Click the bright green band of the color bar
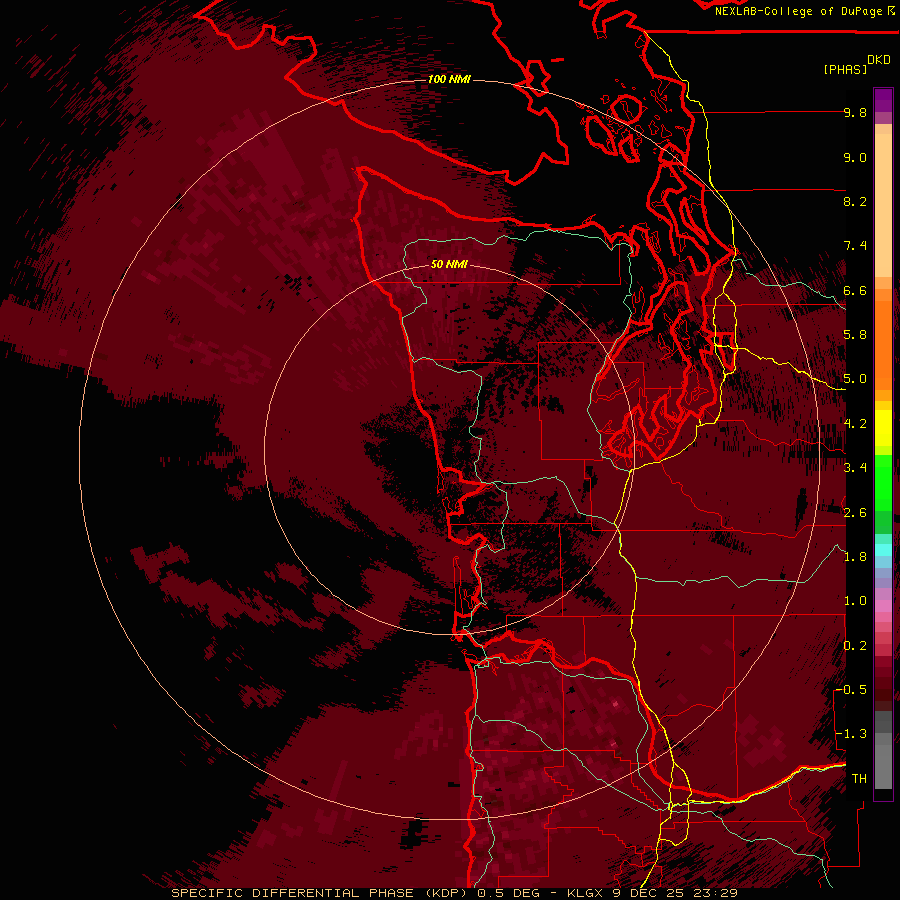 click(x=883, y=482)
